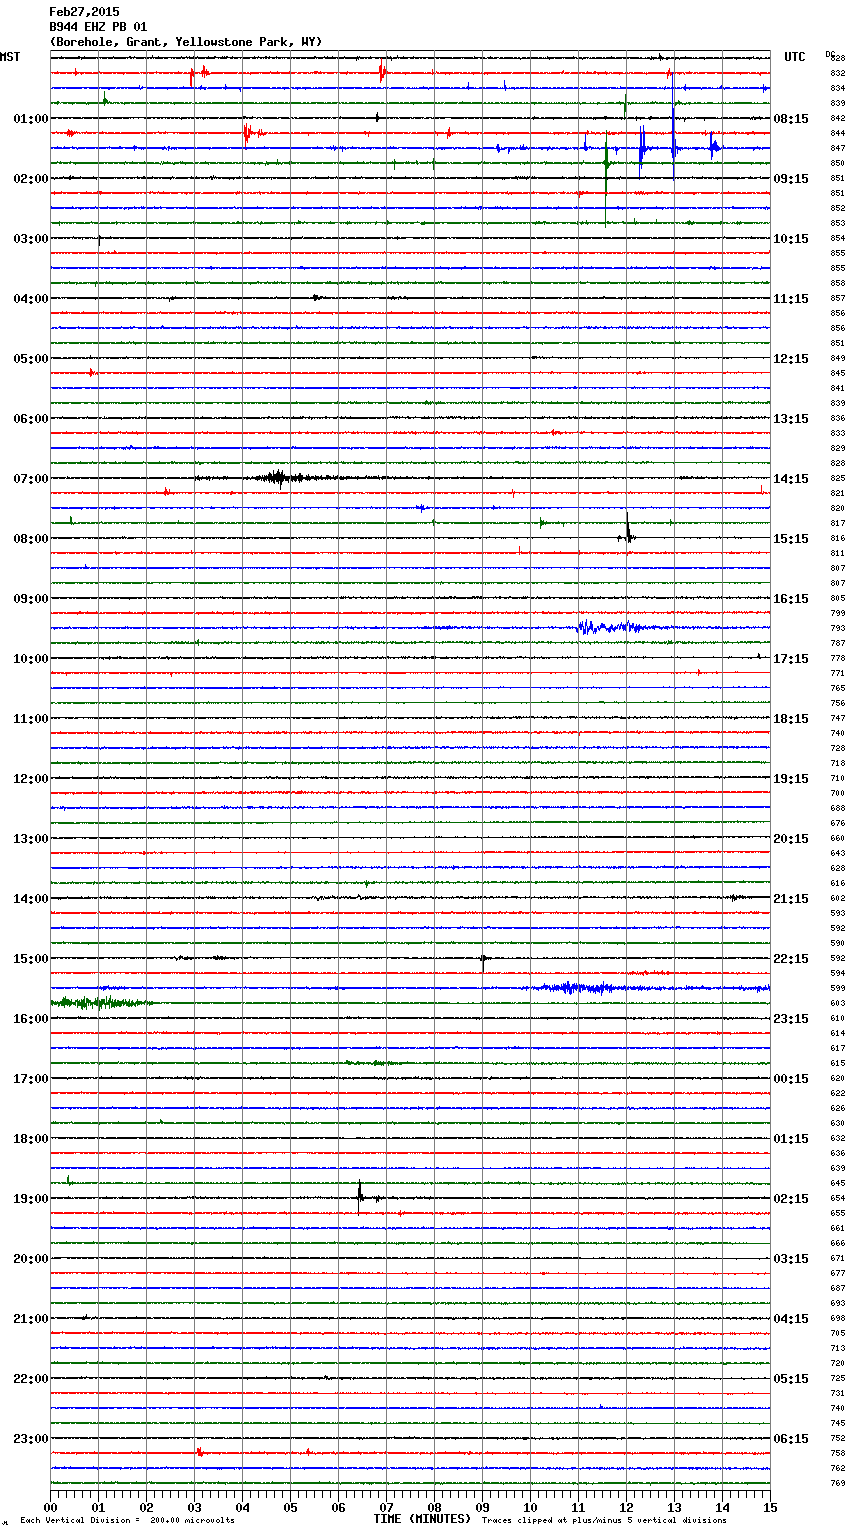
Task: Click the 11:15 UTC time label
Action: tap(791, 299)
